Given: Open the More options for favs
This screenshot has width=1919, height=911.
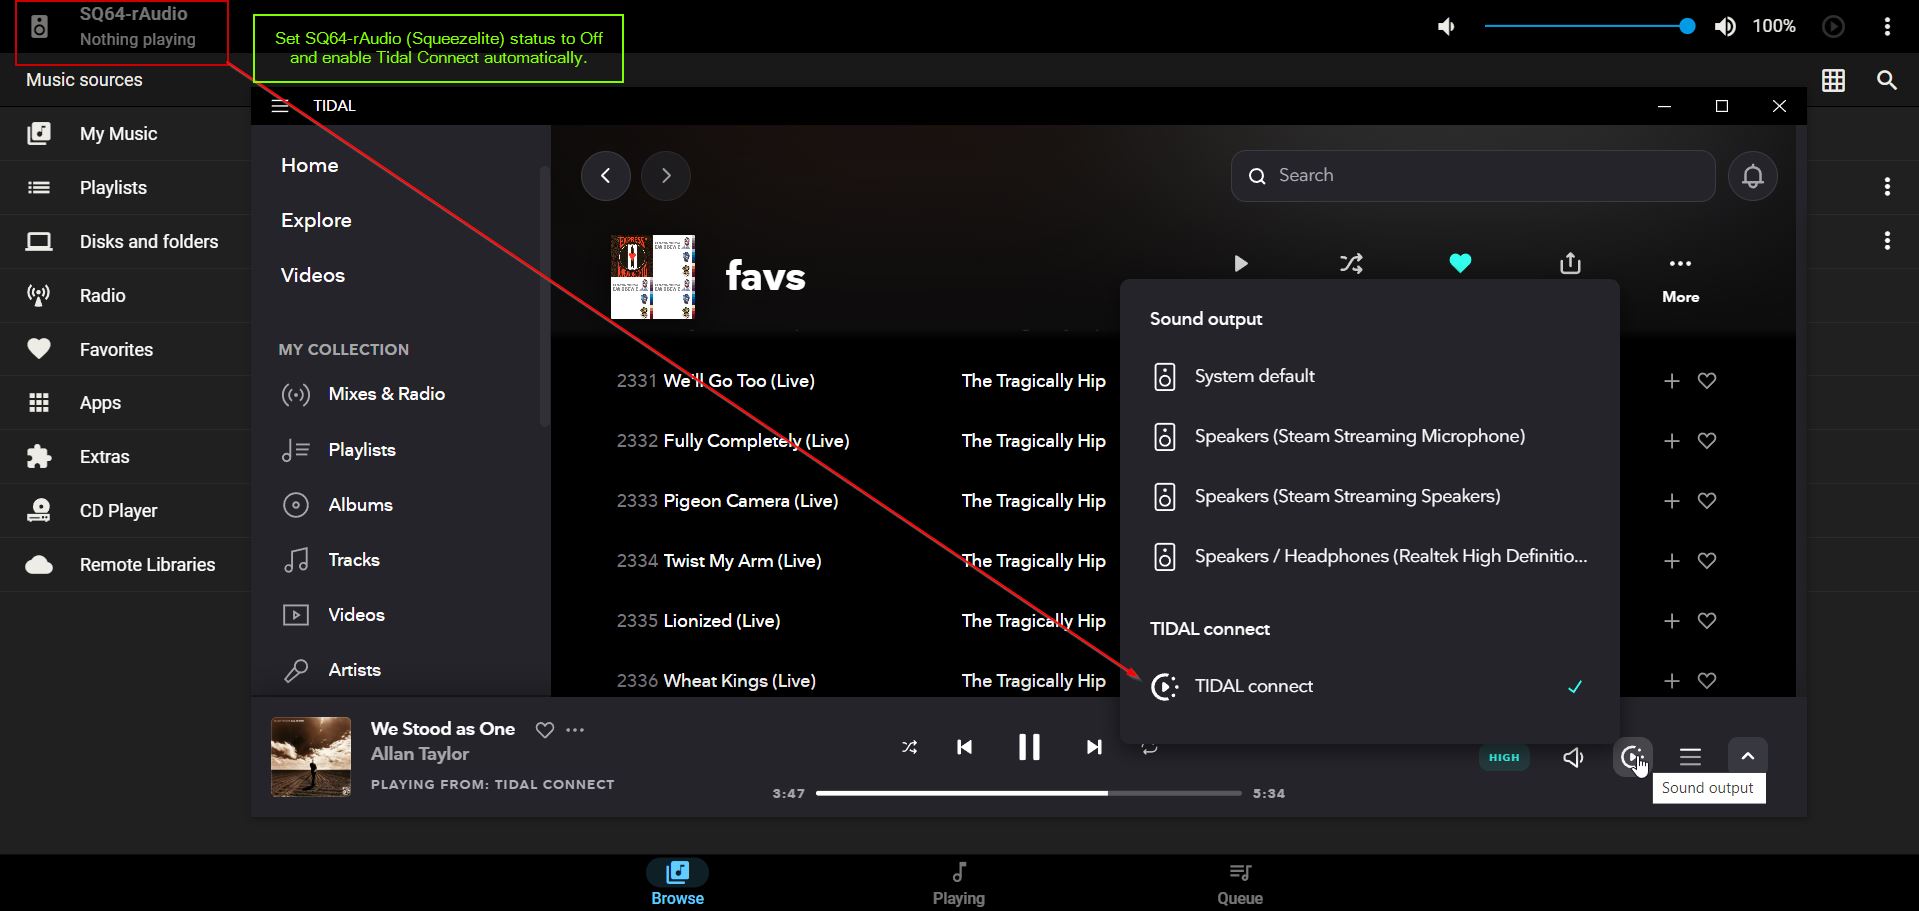Looking at the screenshot, I should click(x=1680, y=278).
